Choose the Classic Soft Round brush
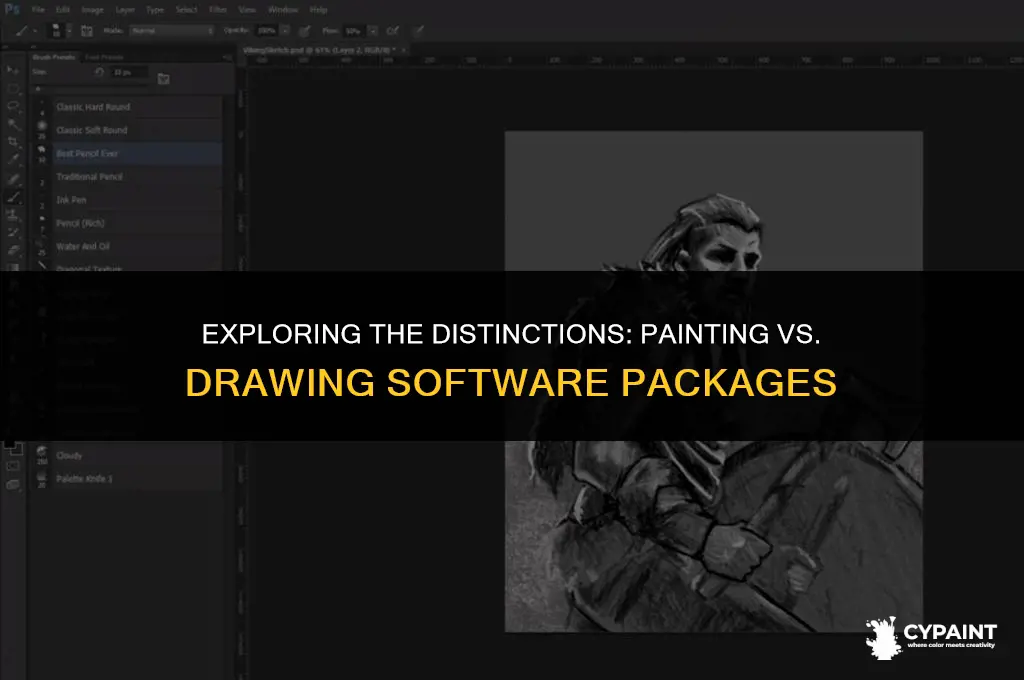 [x=128, y=130]
